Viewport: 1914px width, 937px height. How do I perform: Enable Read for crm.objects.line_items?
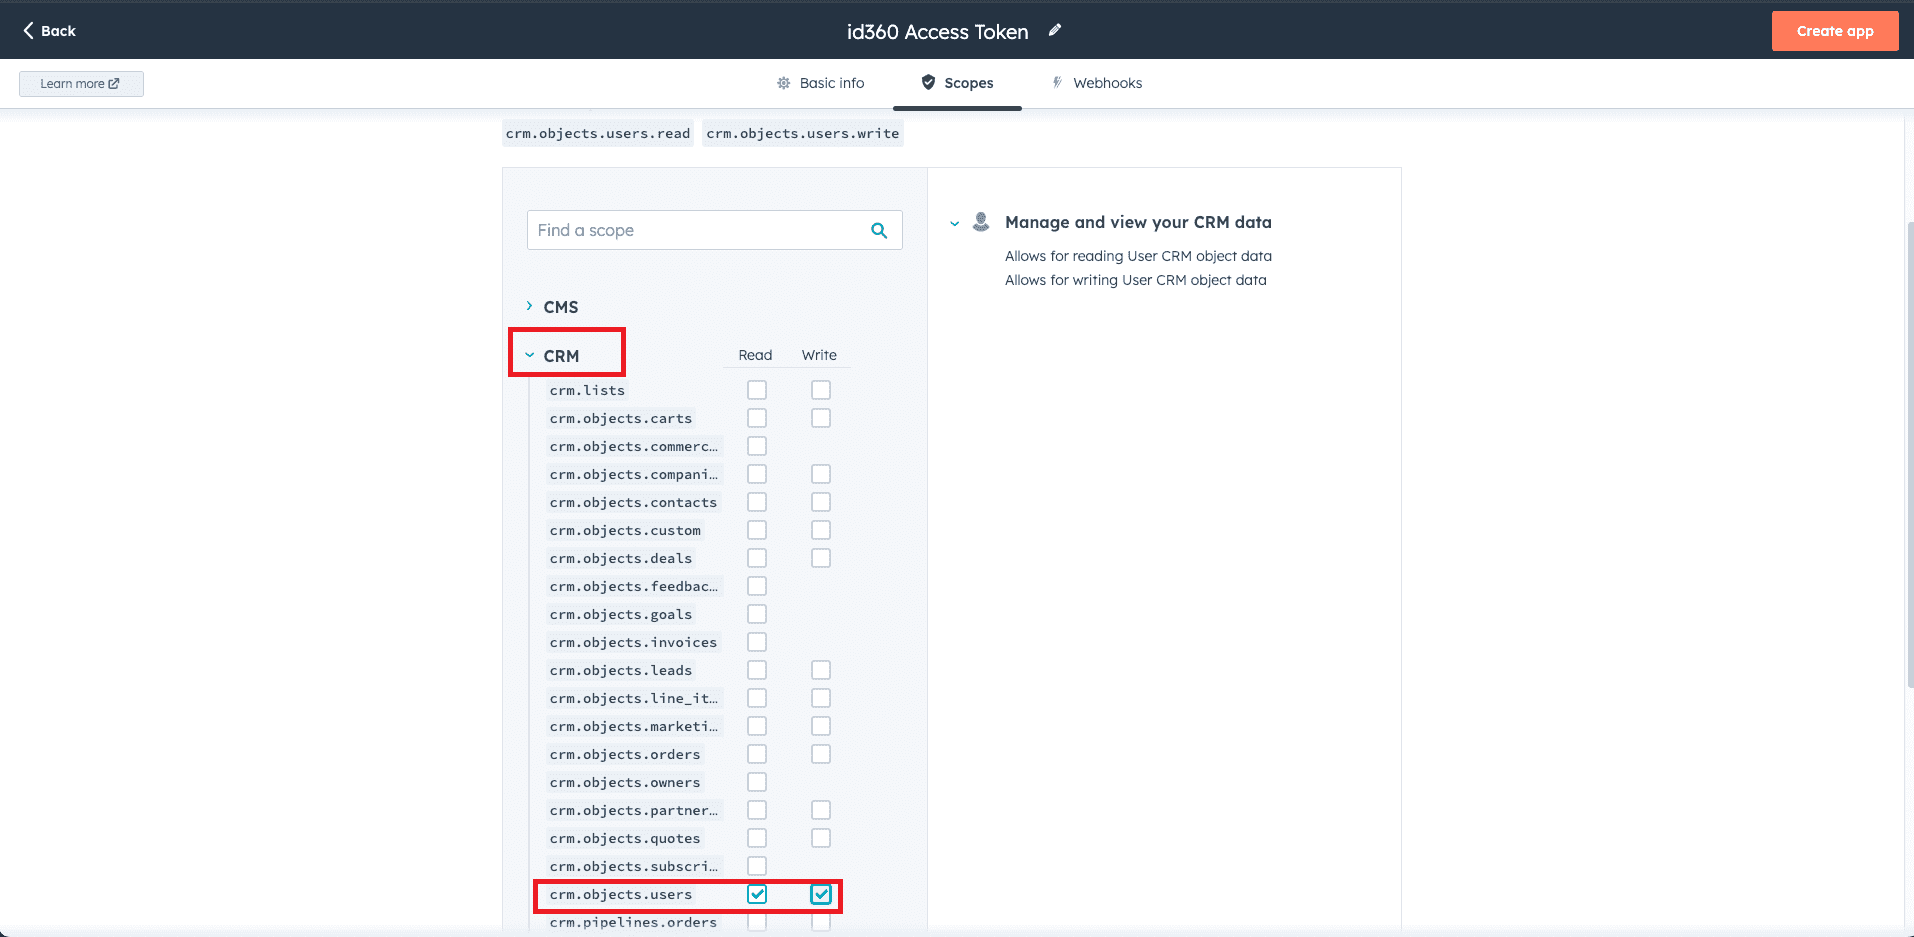click(x=757, y=698)
